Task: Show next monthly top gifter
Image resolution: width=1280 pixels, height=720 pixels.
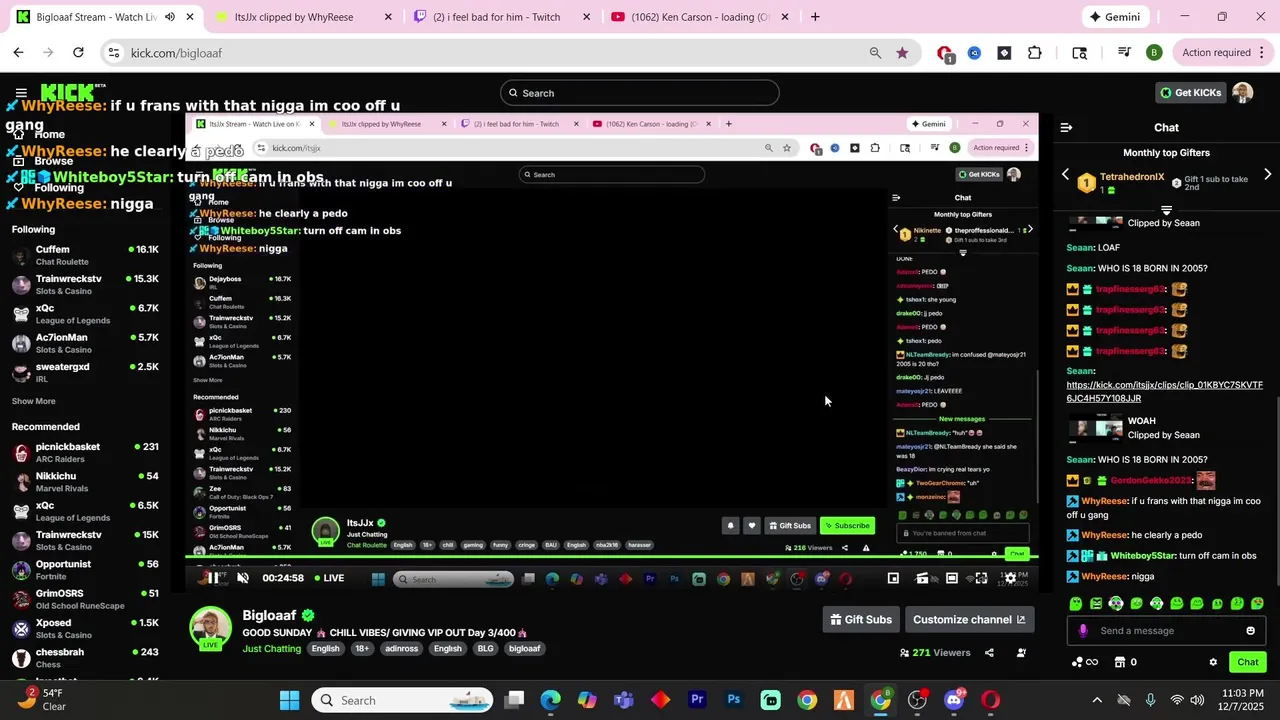Action: 1267,174
